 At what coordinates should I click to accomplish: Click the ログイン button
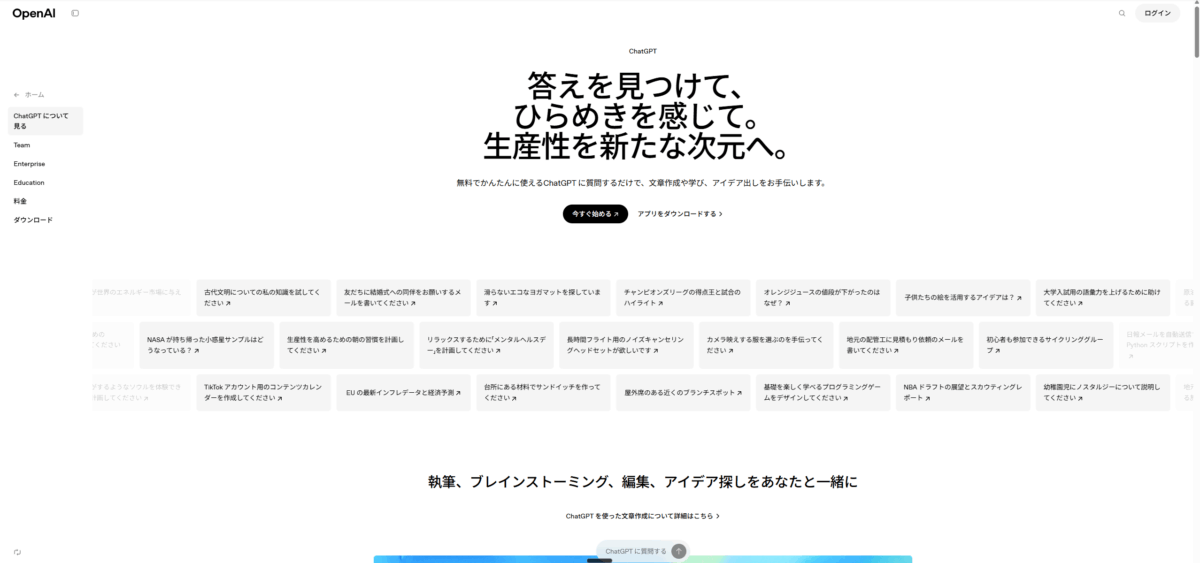(x=1157, y=13)
